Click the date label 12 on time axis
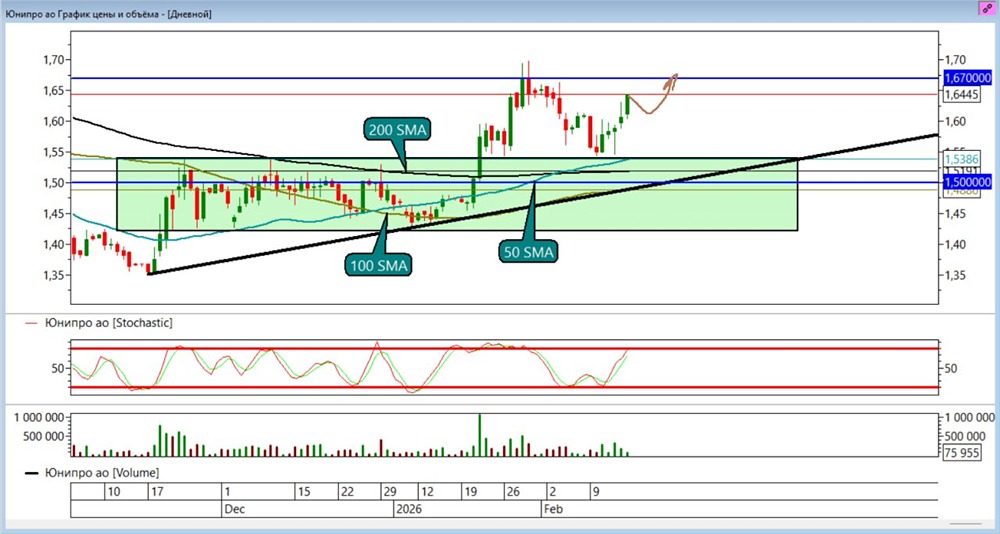Viewport: 1000px width, 534px height. coord(427,492)
